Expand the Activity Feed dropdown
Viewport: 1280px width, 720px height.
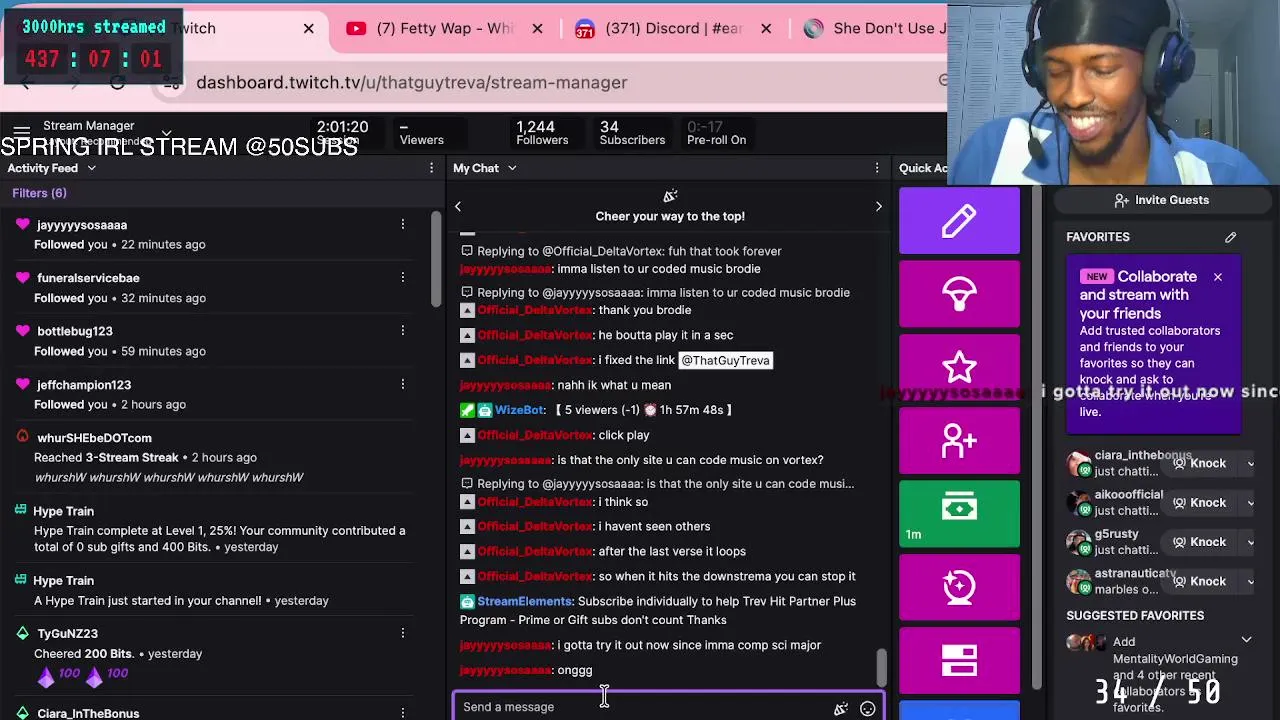tap(91, 168)
